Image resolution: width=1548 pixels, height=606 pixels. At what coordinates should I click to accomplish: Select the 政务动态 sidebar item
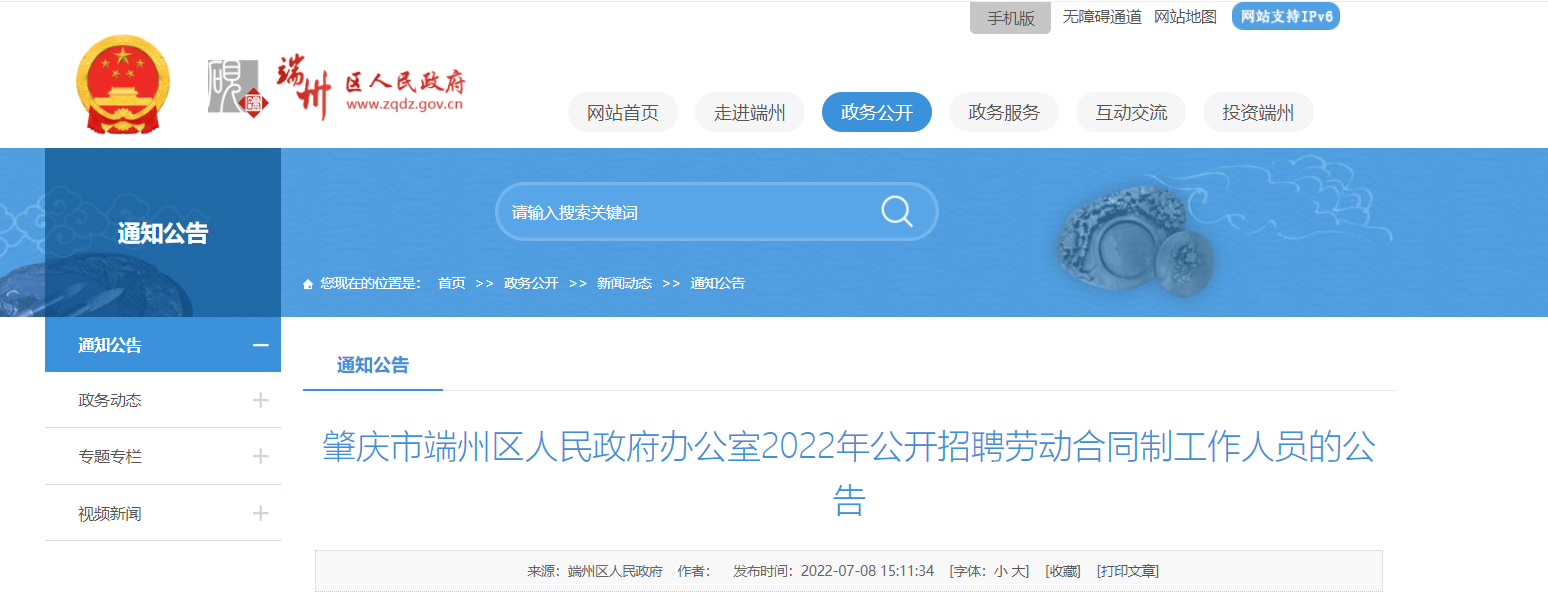point(163,400)
